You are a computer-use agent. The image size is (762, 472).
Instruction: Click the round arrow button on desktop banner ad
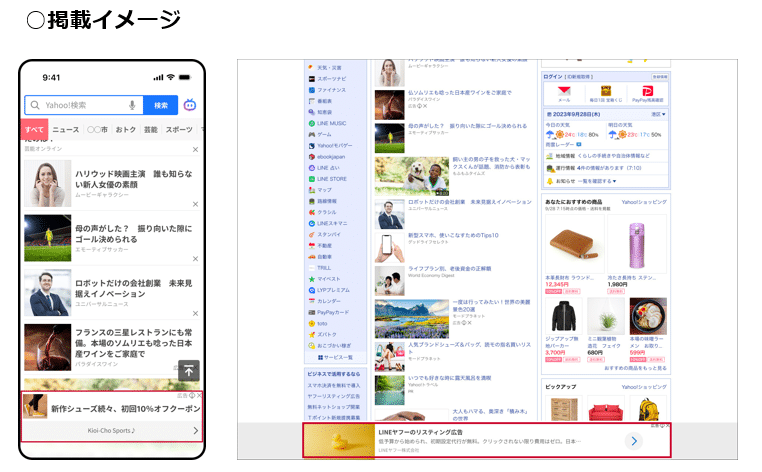634,440
